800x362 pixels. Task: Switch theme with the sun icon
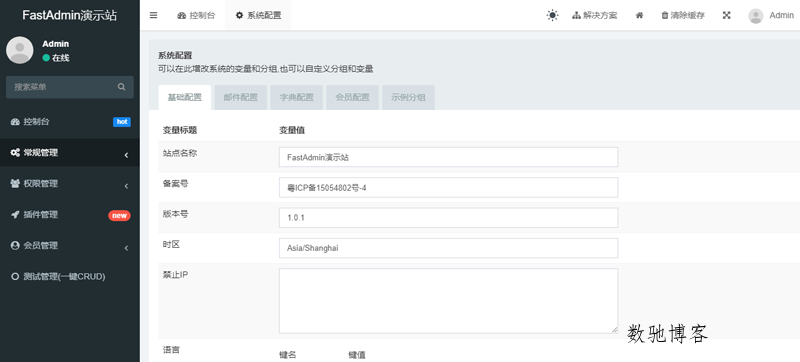(x=552, y=15)
